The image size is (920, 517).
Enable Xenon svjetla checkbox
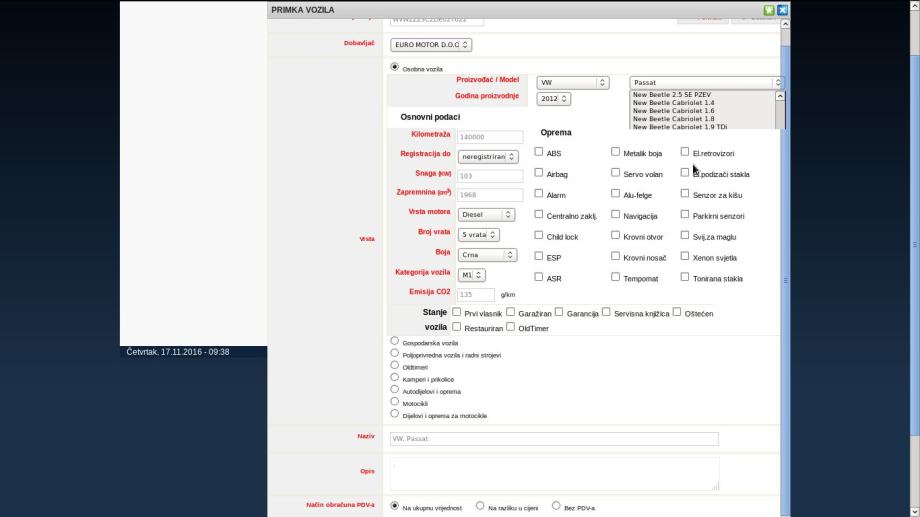click(685, 256)
